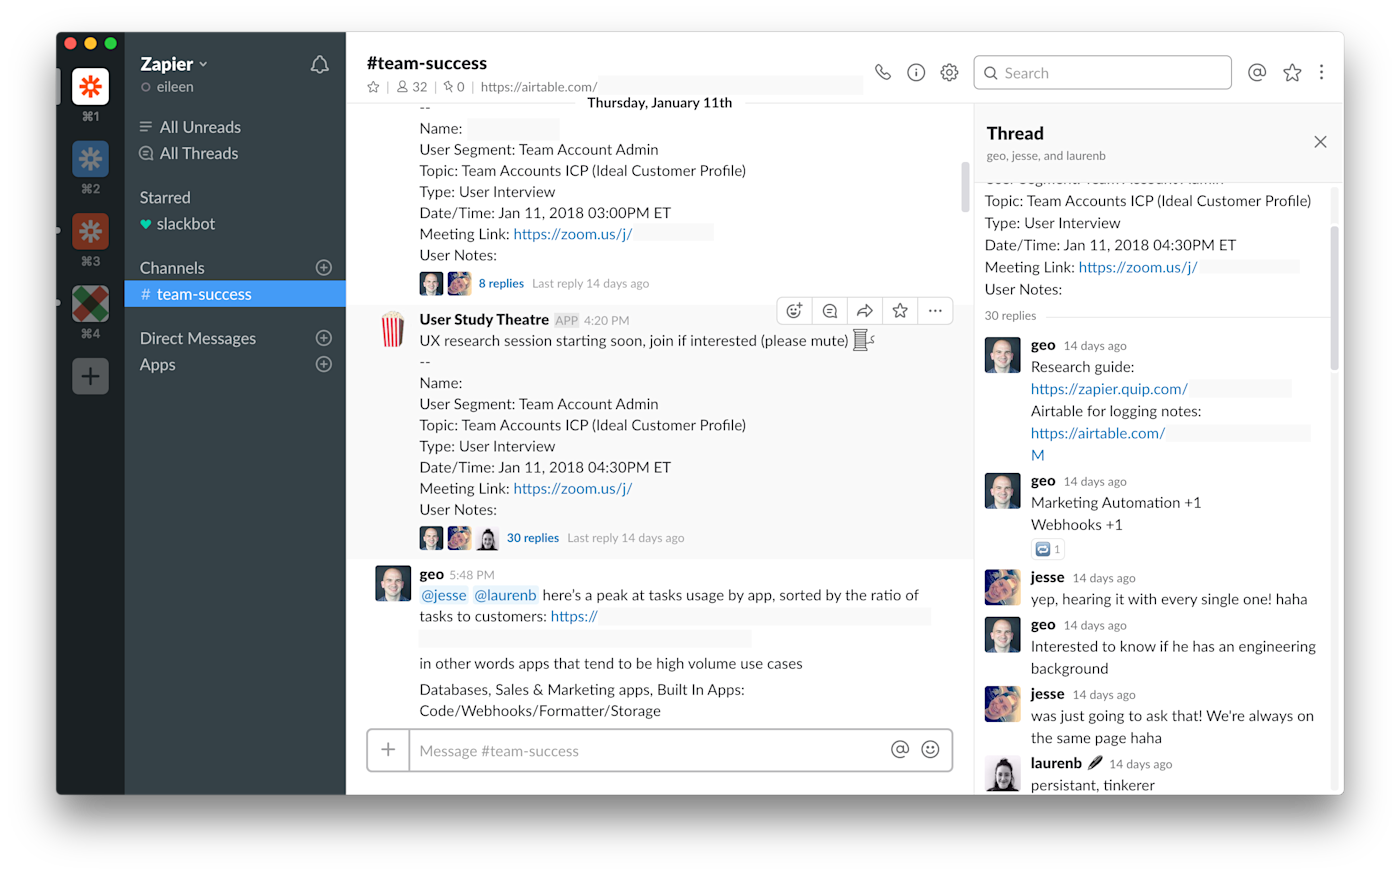Click laurenb's avatar in thread
Screen dimensions: 1400x875
[1002, 774]
